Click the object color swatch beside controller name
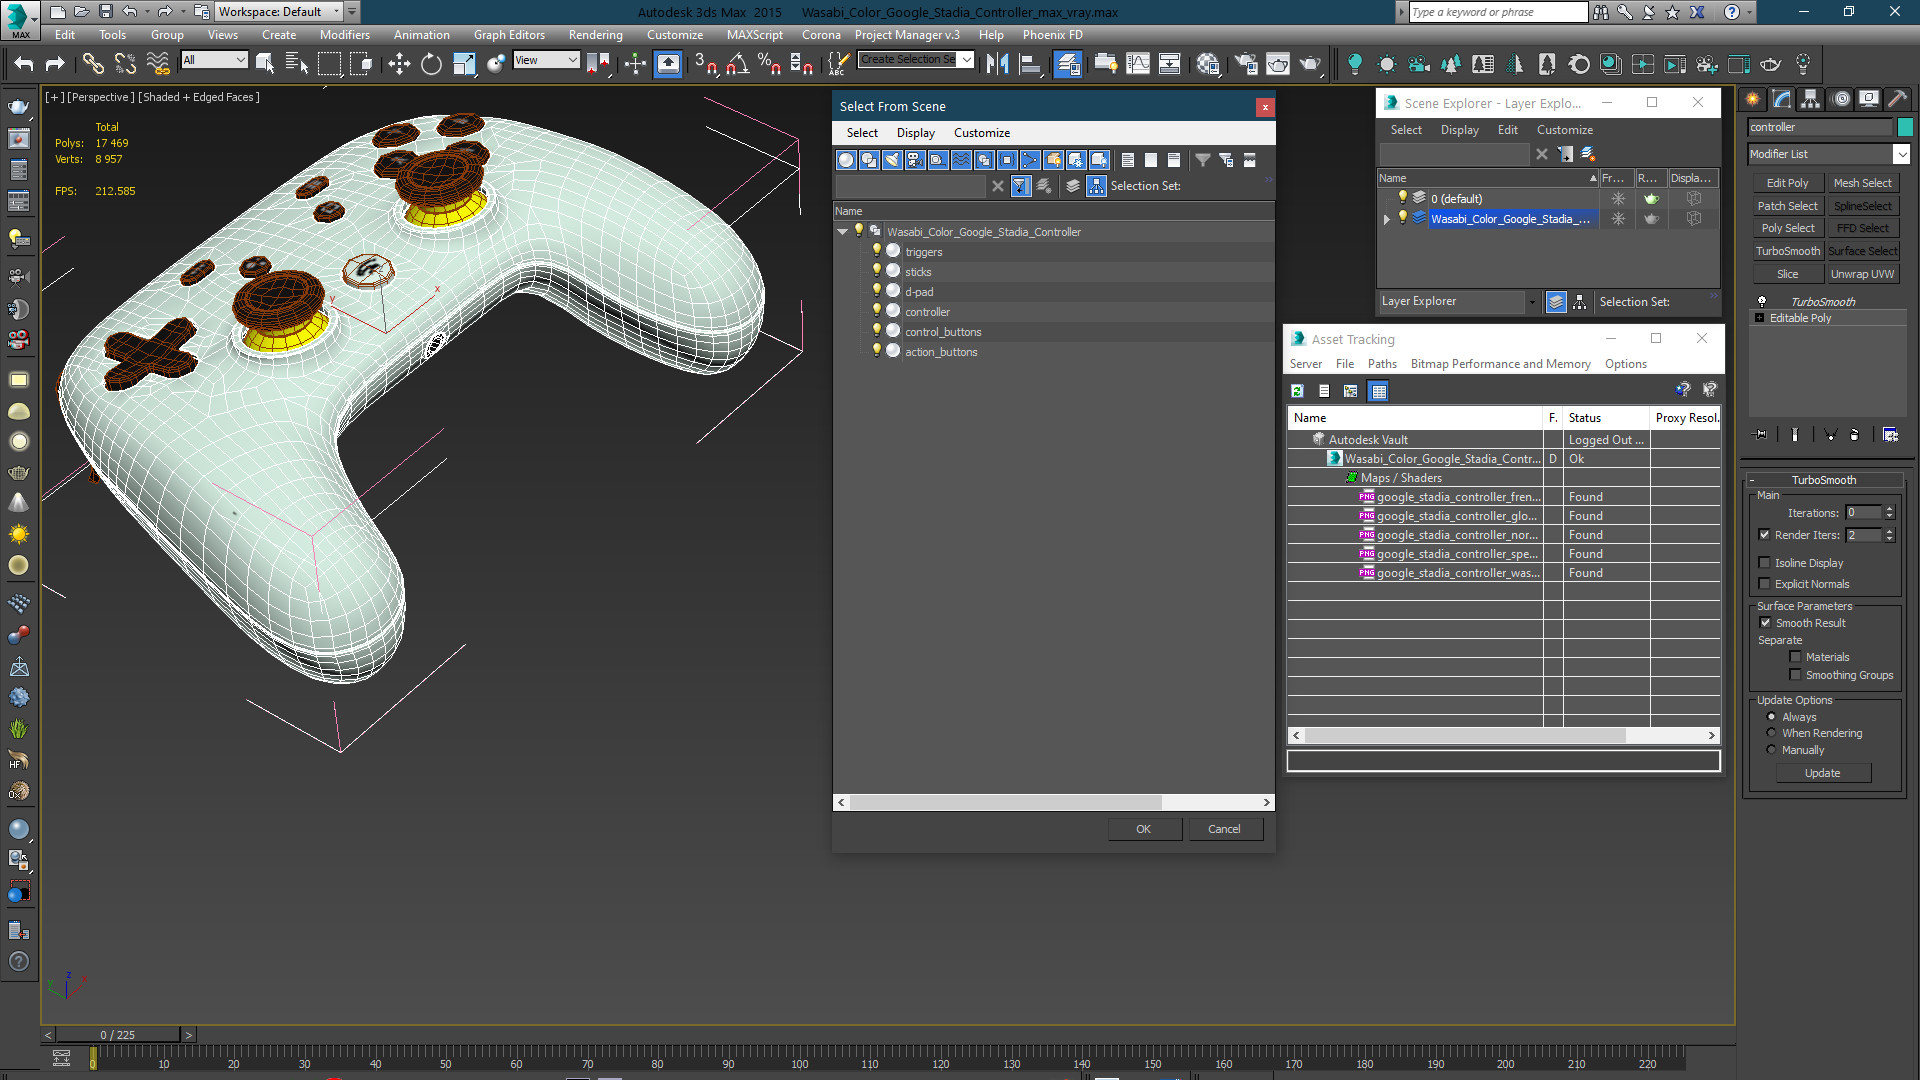The width and height of the screenshot is (1920, 1080). point(1904,127)
